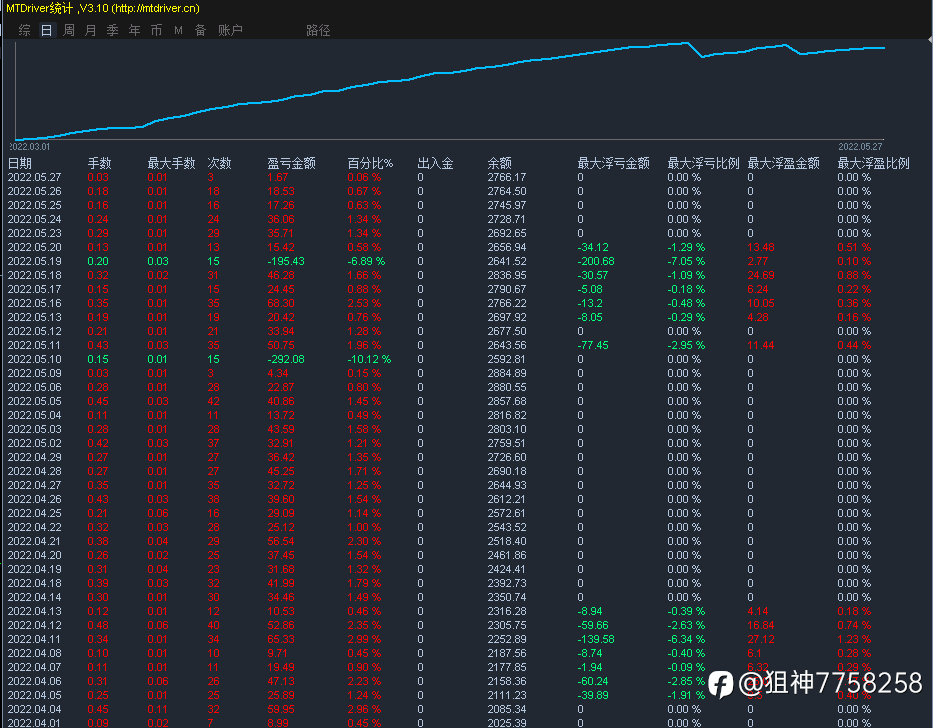Sort by the 最大浮盈比例 column header
The height and width of the screenshot is (728, 933).
(873, 163)
